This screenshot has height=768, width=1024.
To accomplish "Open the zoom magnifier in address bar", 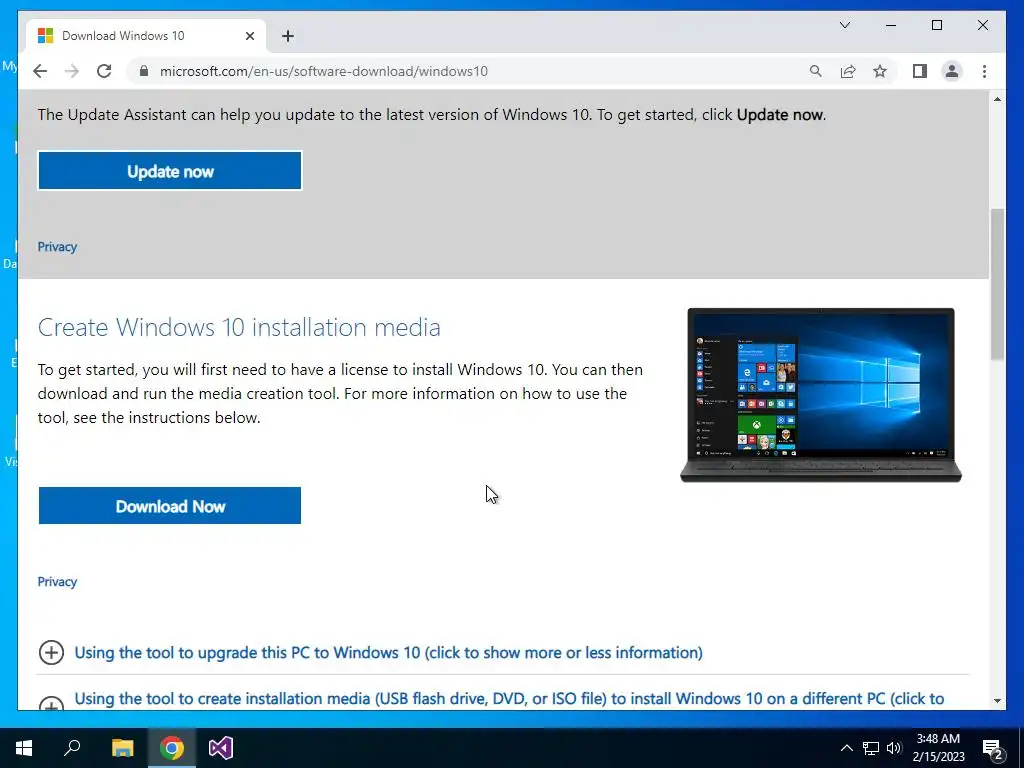I will pos(816,71).
